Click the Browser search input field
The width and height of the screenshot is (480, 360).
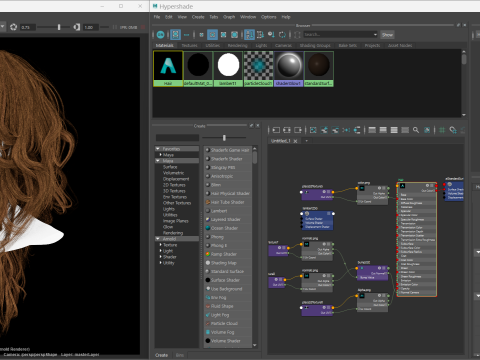click(x=338, y=35)
